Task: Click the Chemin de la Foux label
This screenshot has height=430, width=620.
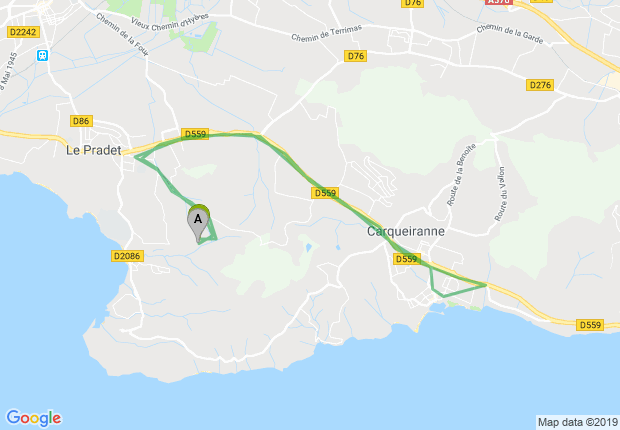Action: 122,34
